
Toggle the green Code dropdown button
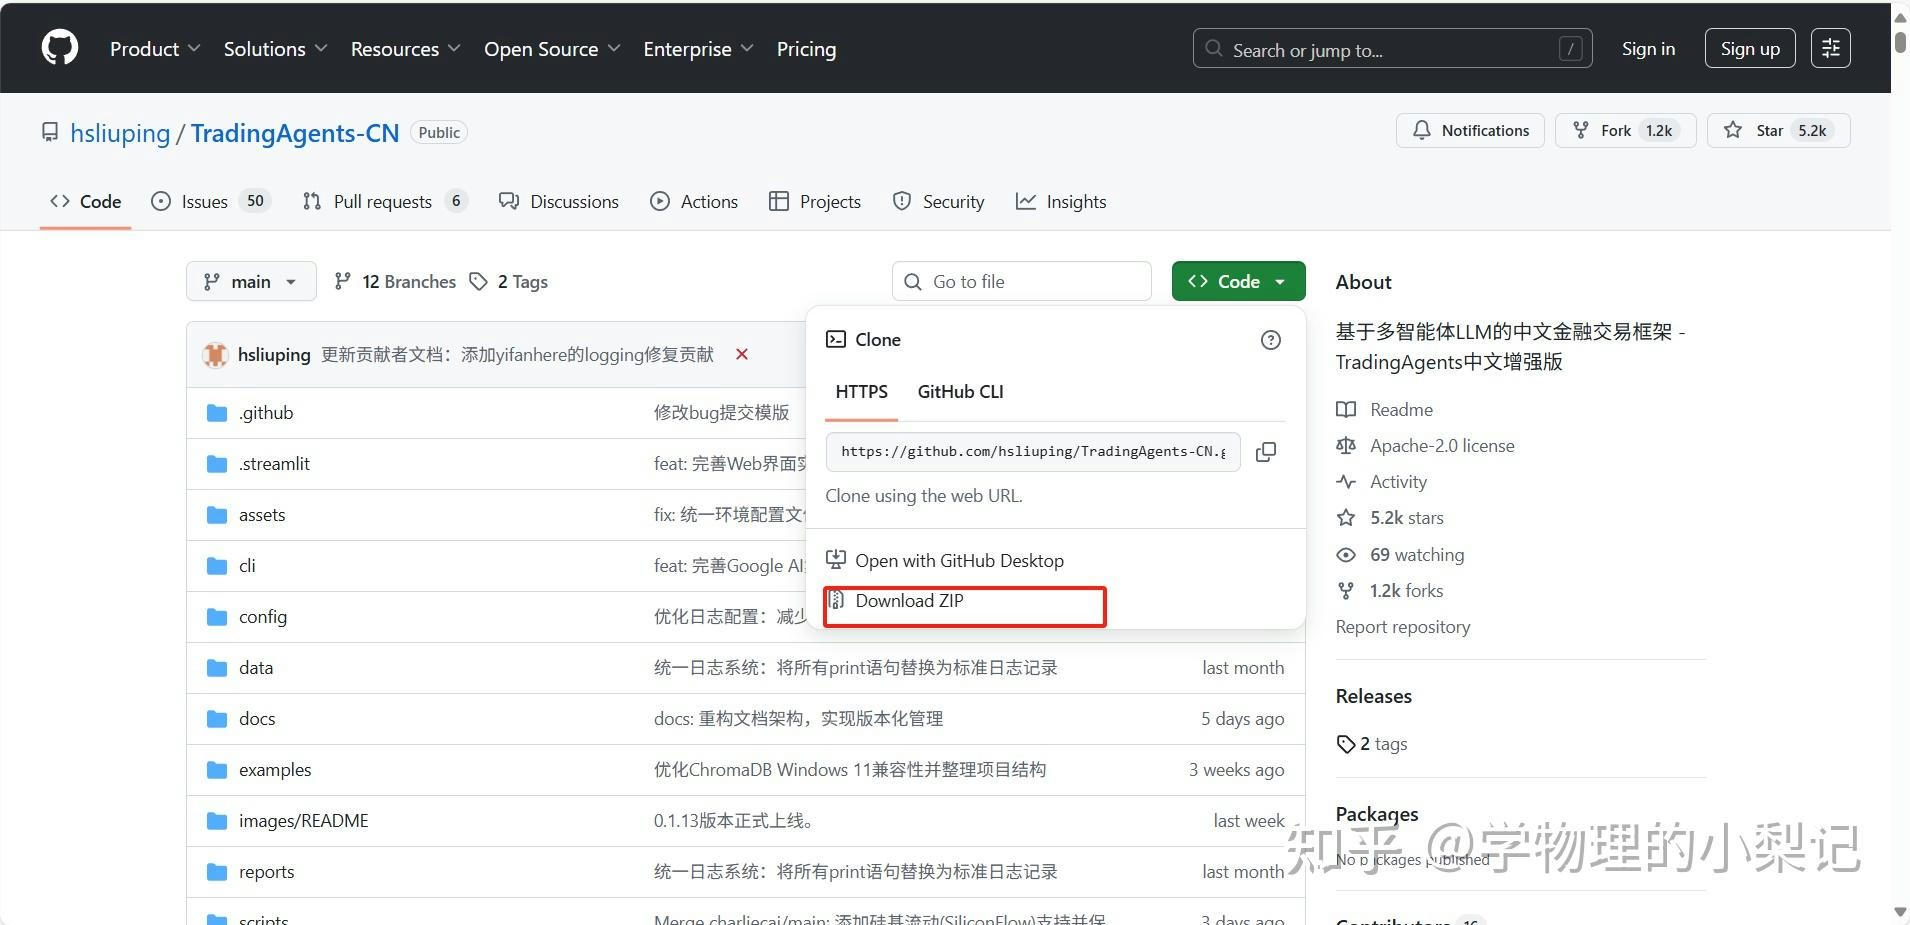pos(1238,282)
